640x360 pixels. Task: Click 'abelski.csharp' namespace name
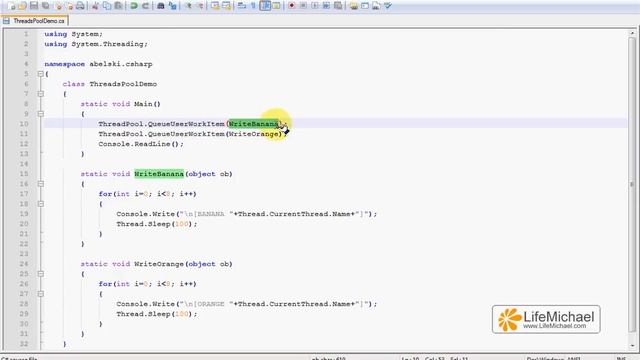point(121,64)
